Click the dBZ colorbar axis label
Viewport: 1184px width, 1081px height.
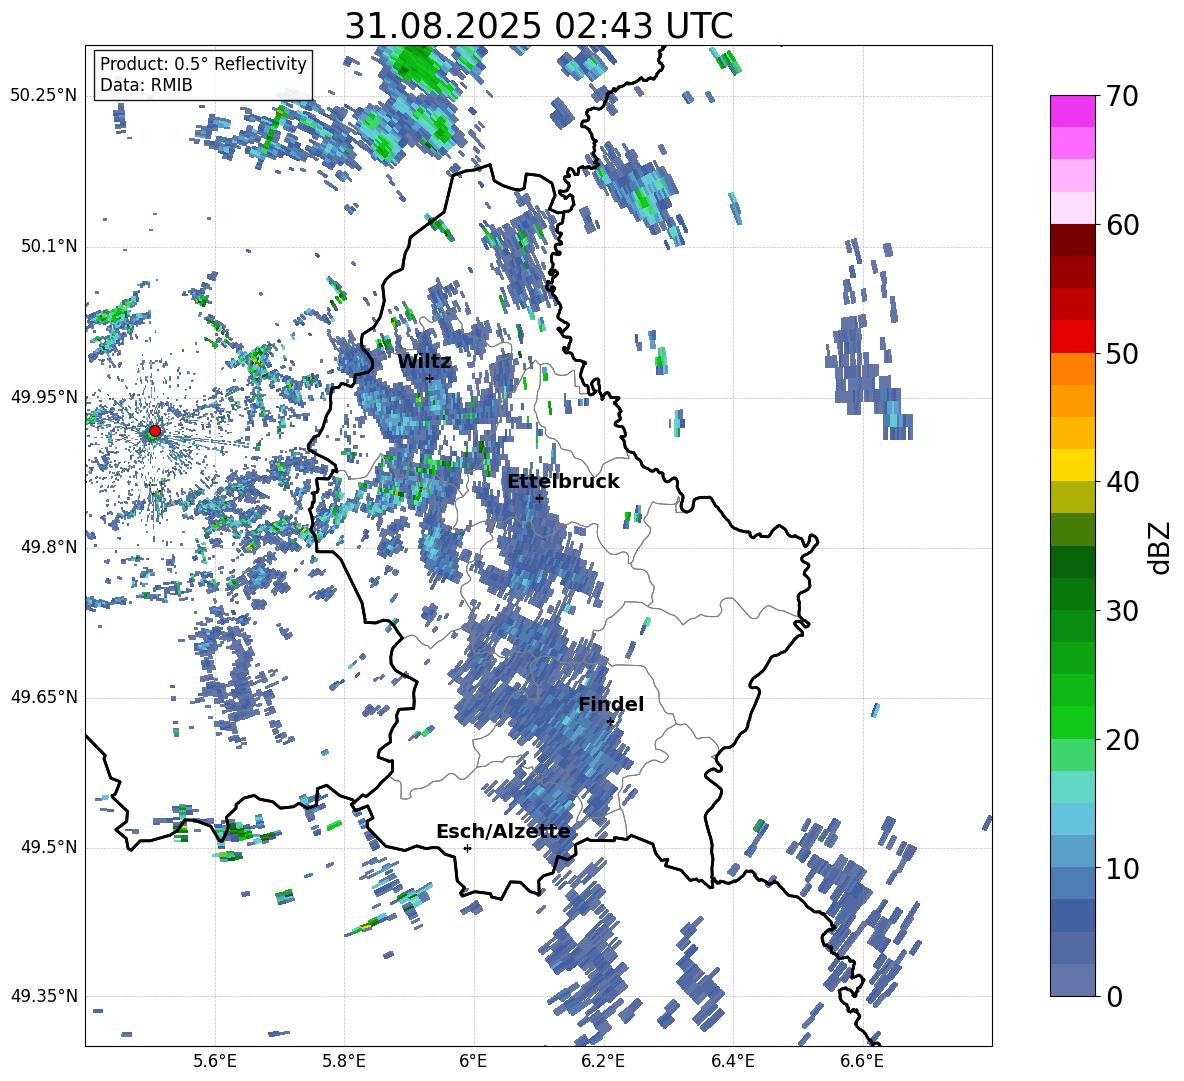click(1161, 547)
